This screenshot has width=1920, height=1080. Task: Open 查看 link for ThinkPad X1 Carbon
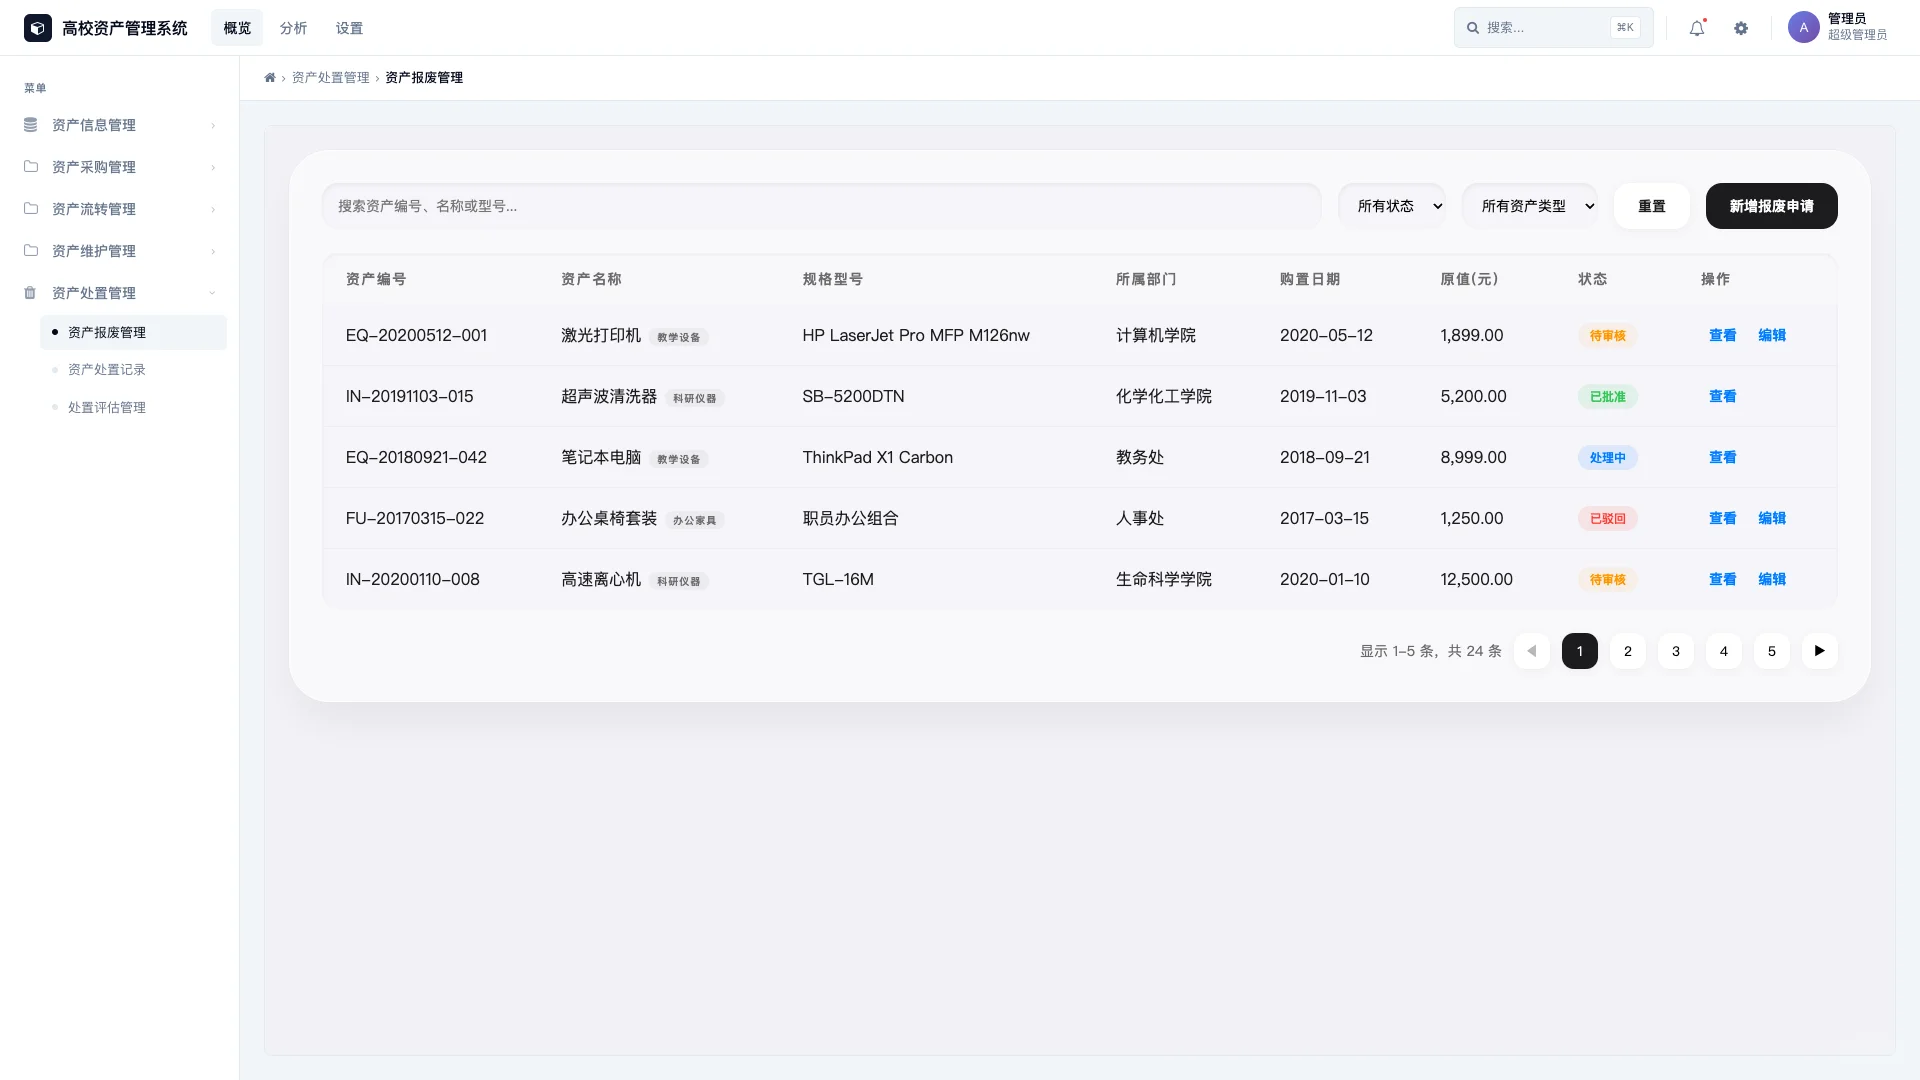click(1722, 457)
